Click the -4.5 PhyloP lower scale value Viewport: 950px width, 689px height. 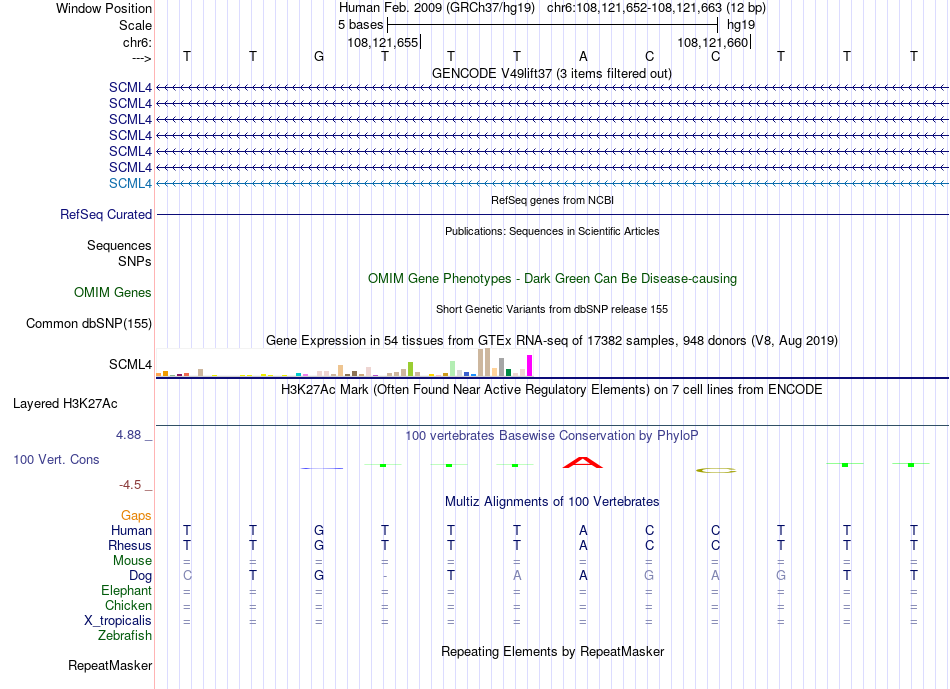(x=130, y=485)
